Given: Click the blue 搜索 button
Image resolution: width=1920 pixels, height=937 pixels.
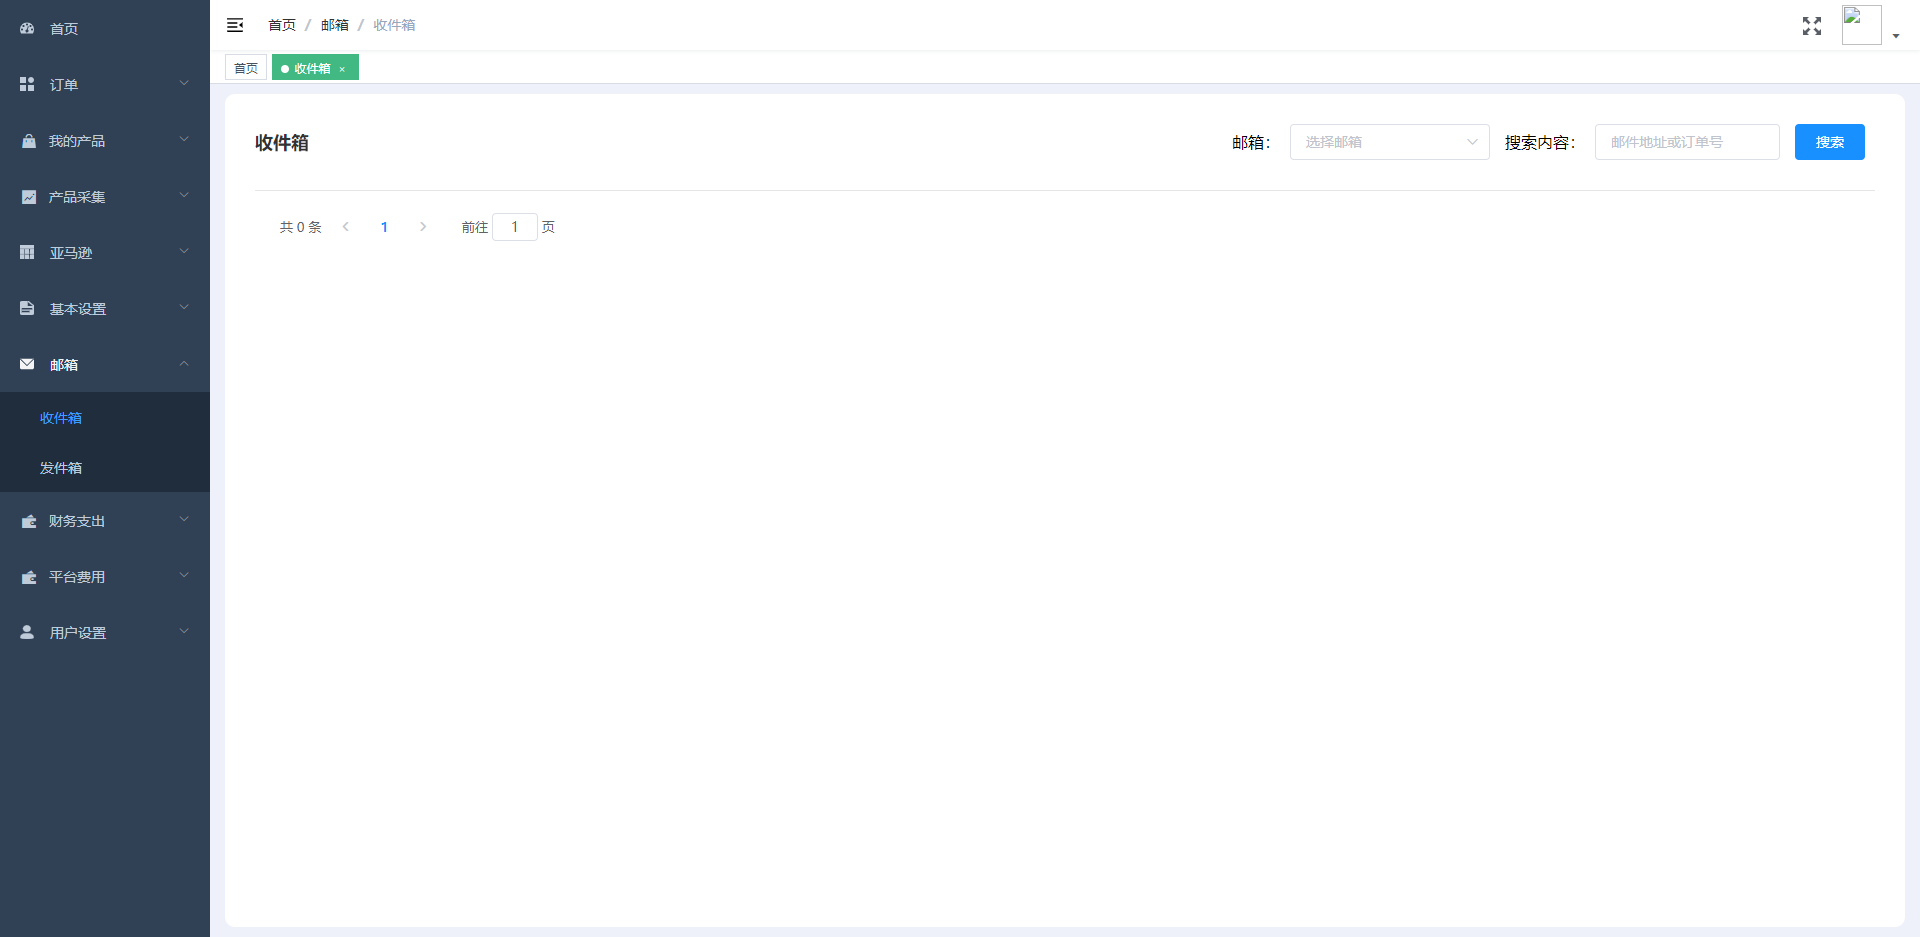Looking at the screenshot, I should (1829, 142).
